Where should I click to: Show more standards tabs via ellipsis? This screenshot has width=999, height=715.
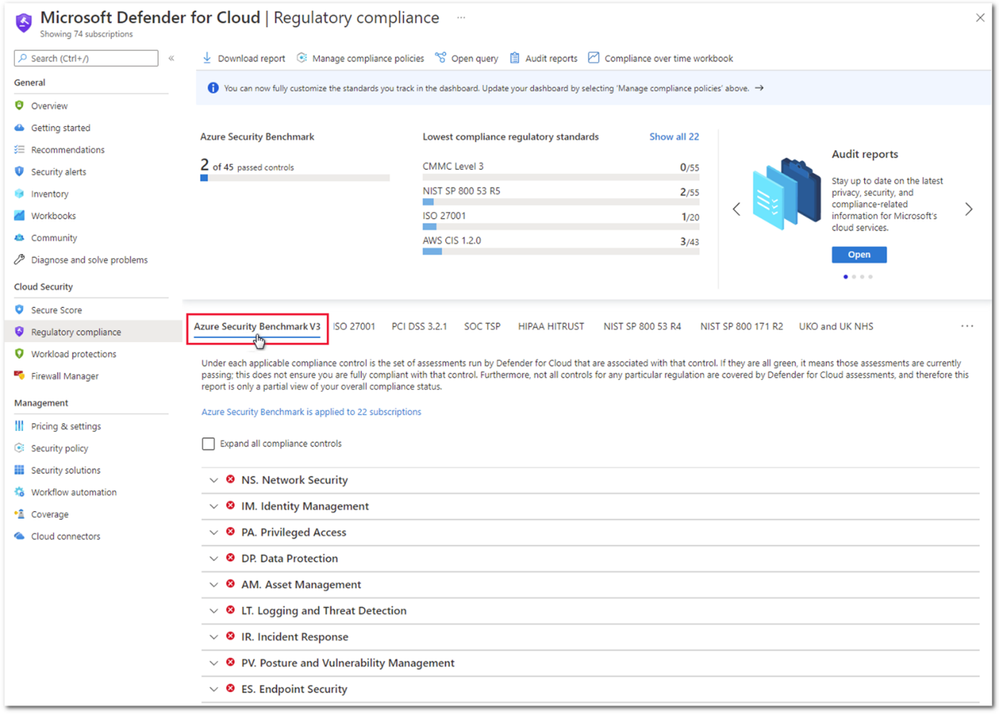[x=967, y=326]
